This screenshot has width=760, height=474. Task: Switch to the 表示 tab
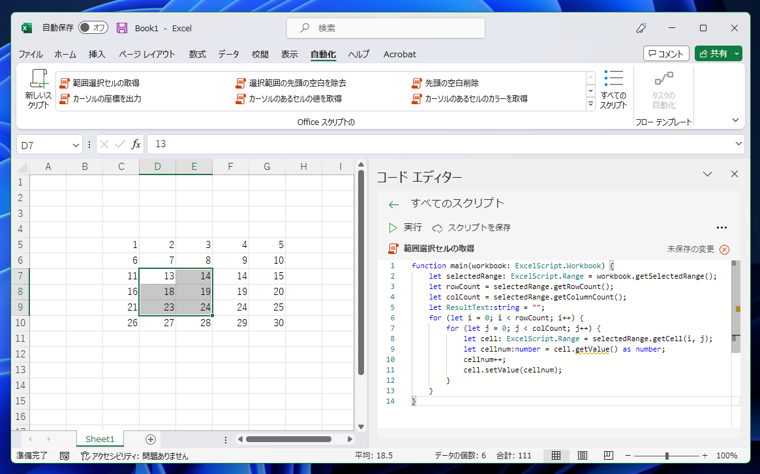(x=289, y=54)
